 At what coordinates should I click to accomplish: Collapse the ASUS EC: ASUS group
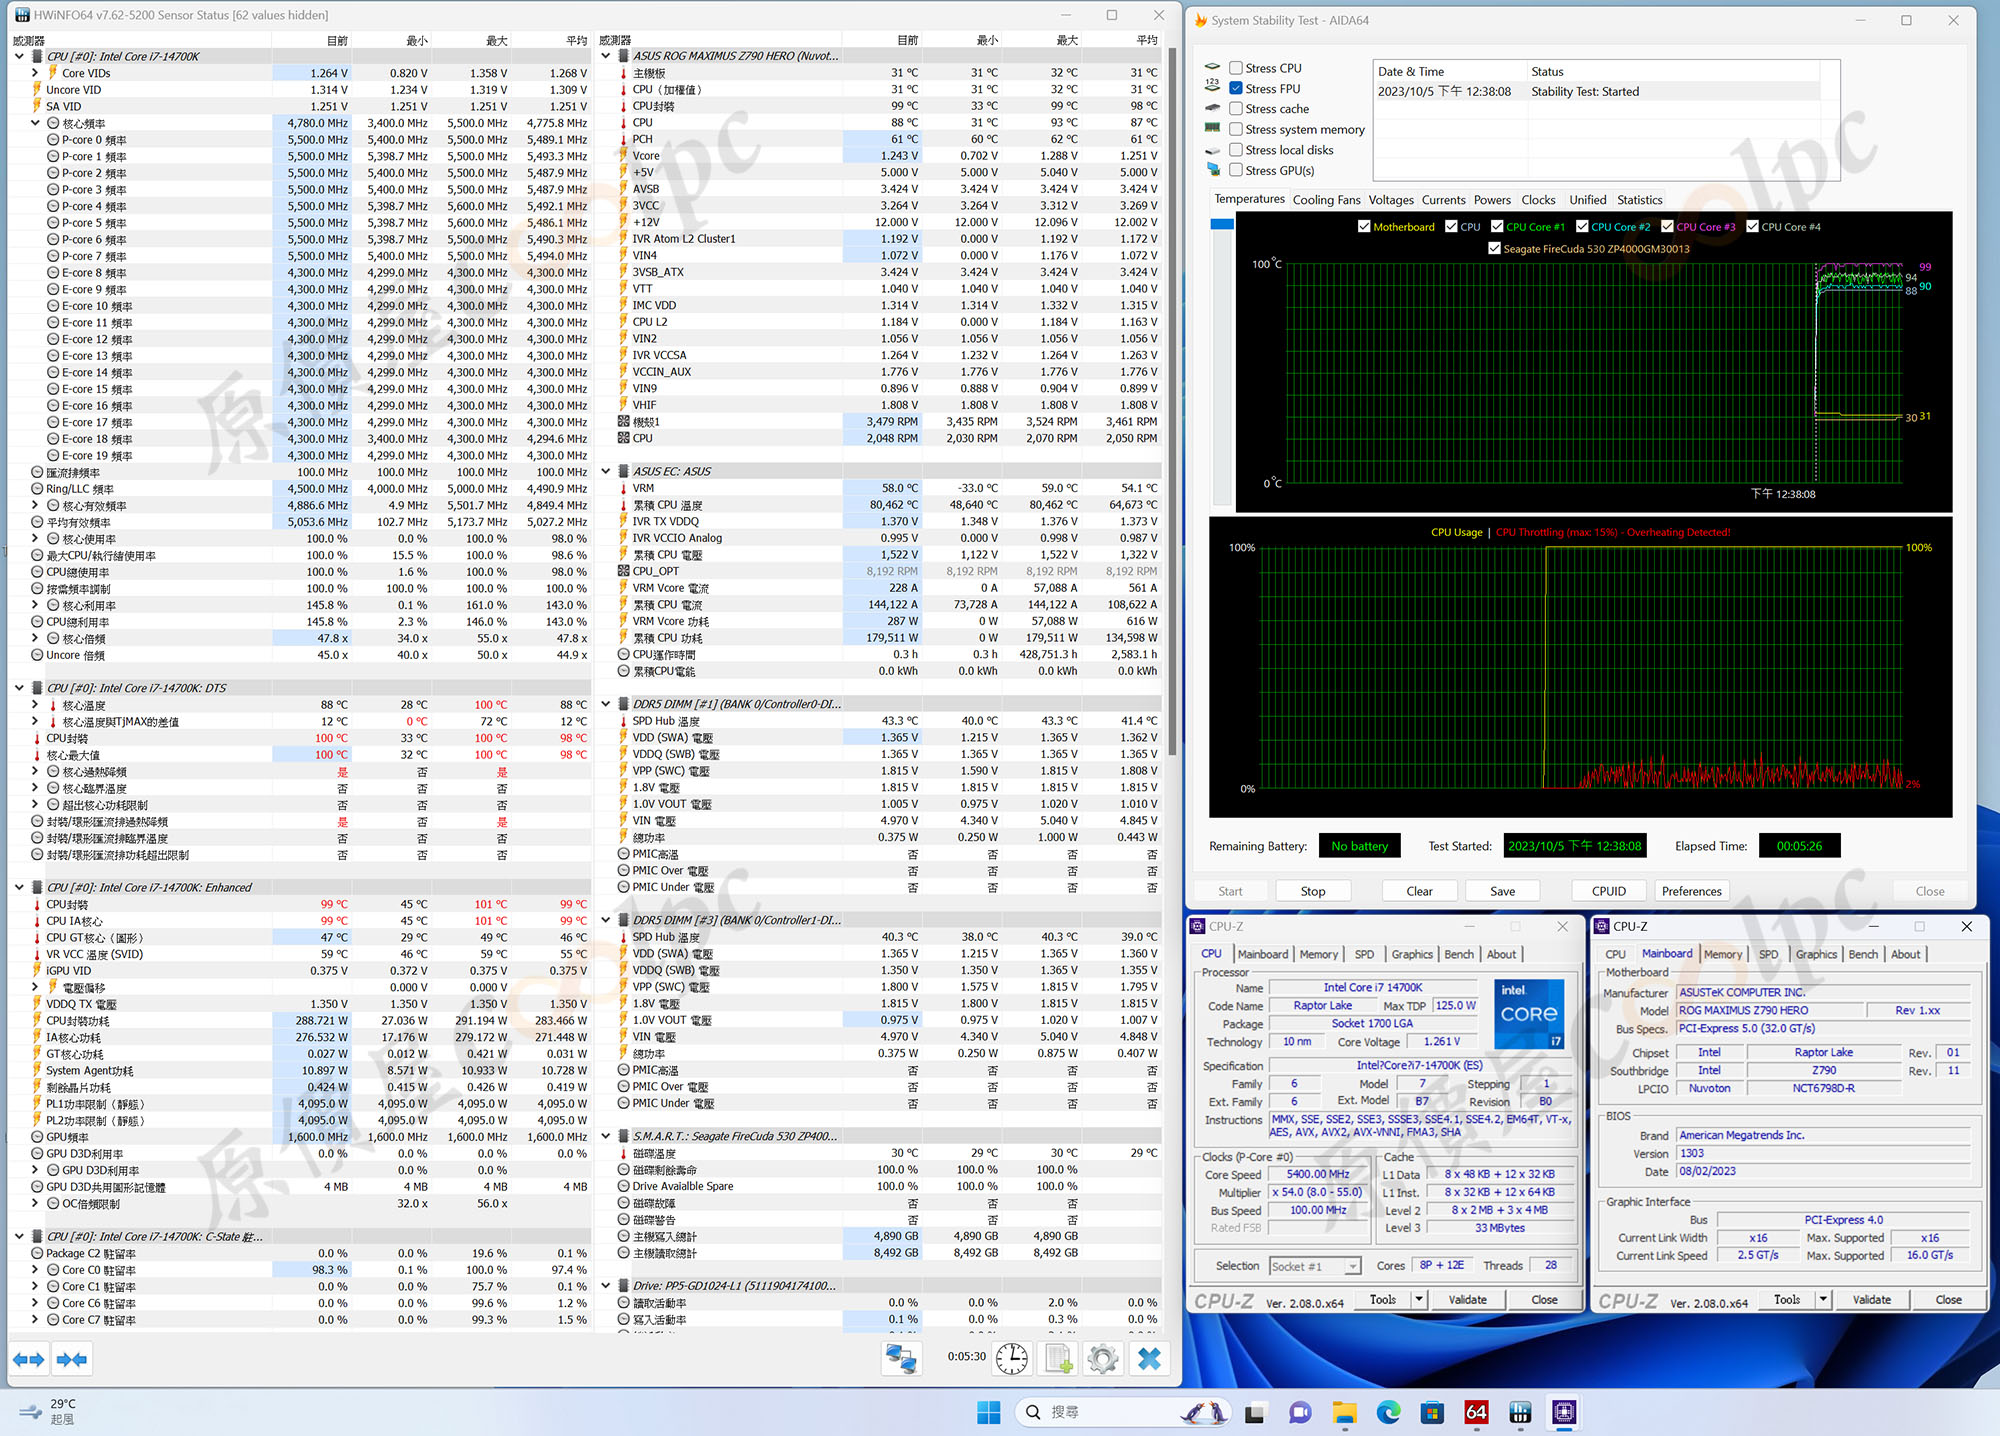(606, 472)
